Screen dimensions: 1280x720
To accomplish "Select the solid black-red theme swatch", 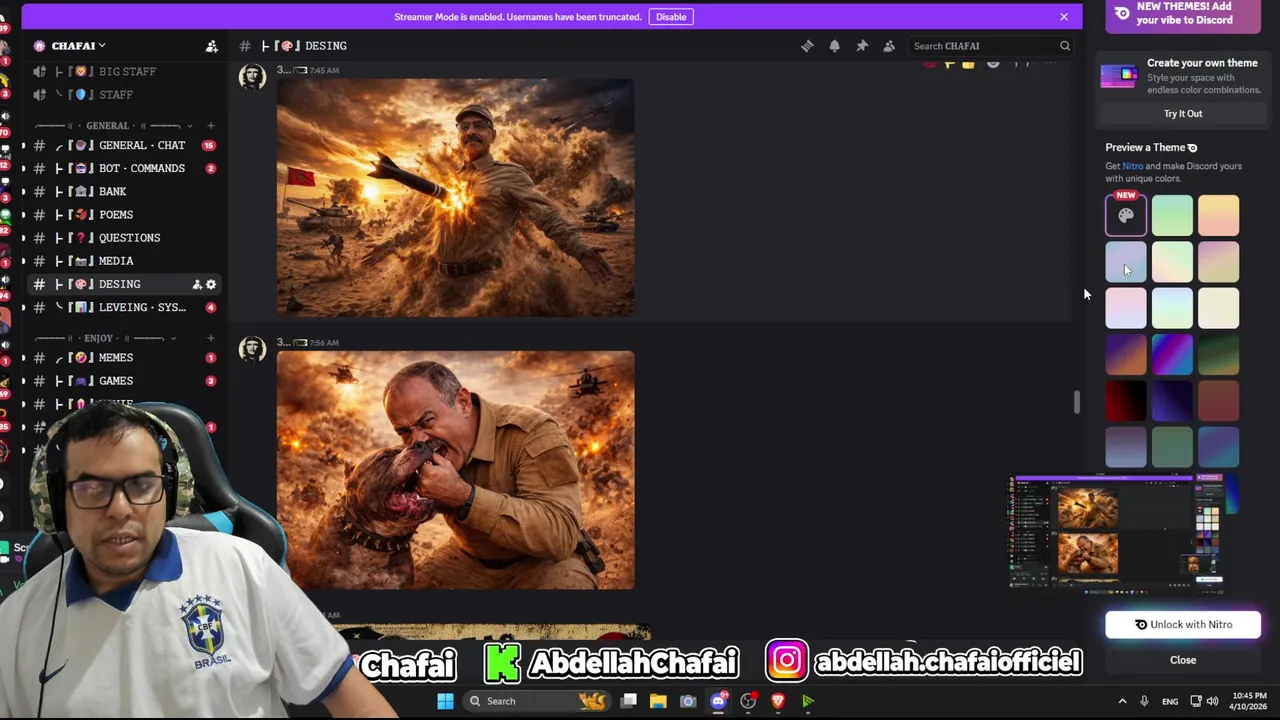I will click(x=1126, y=401).
